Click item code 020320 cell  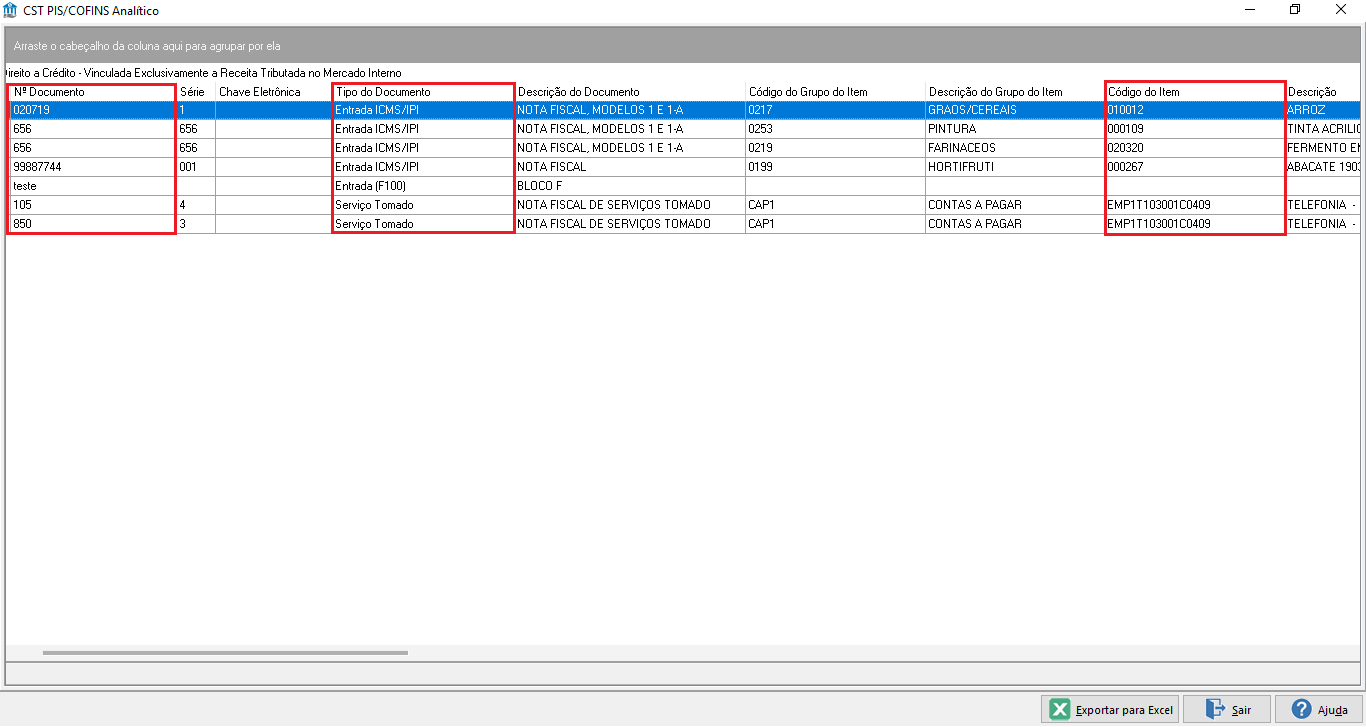[1195, 148]
